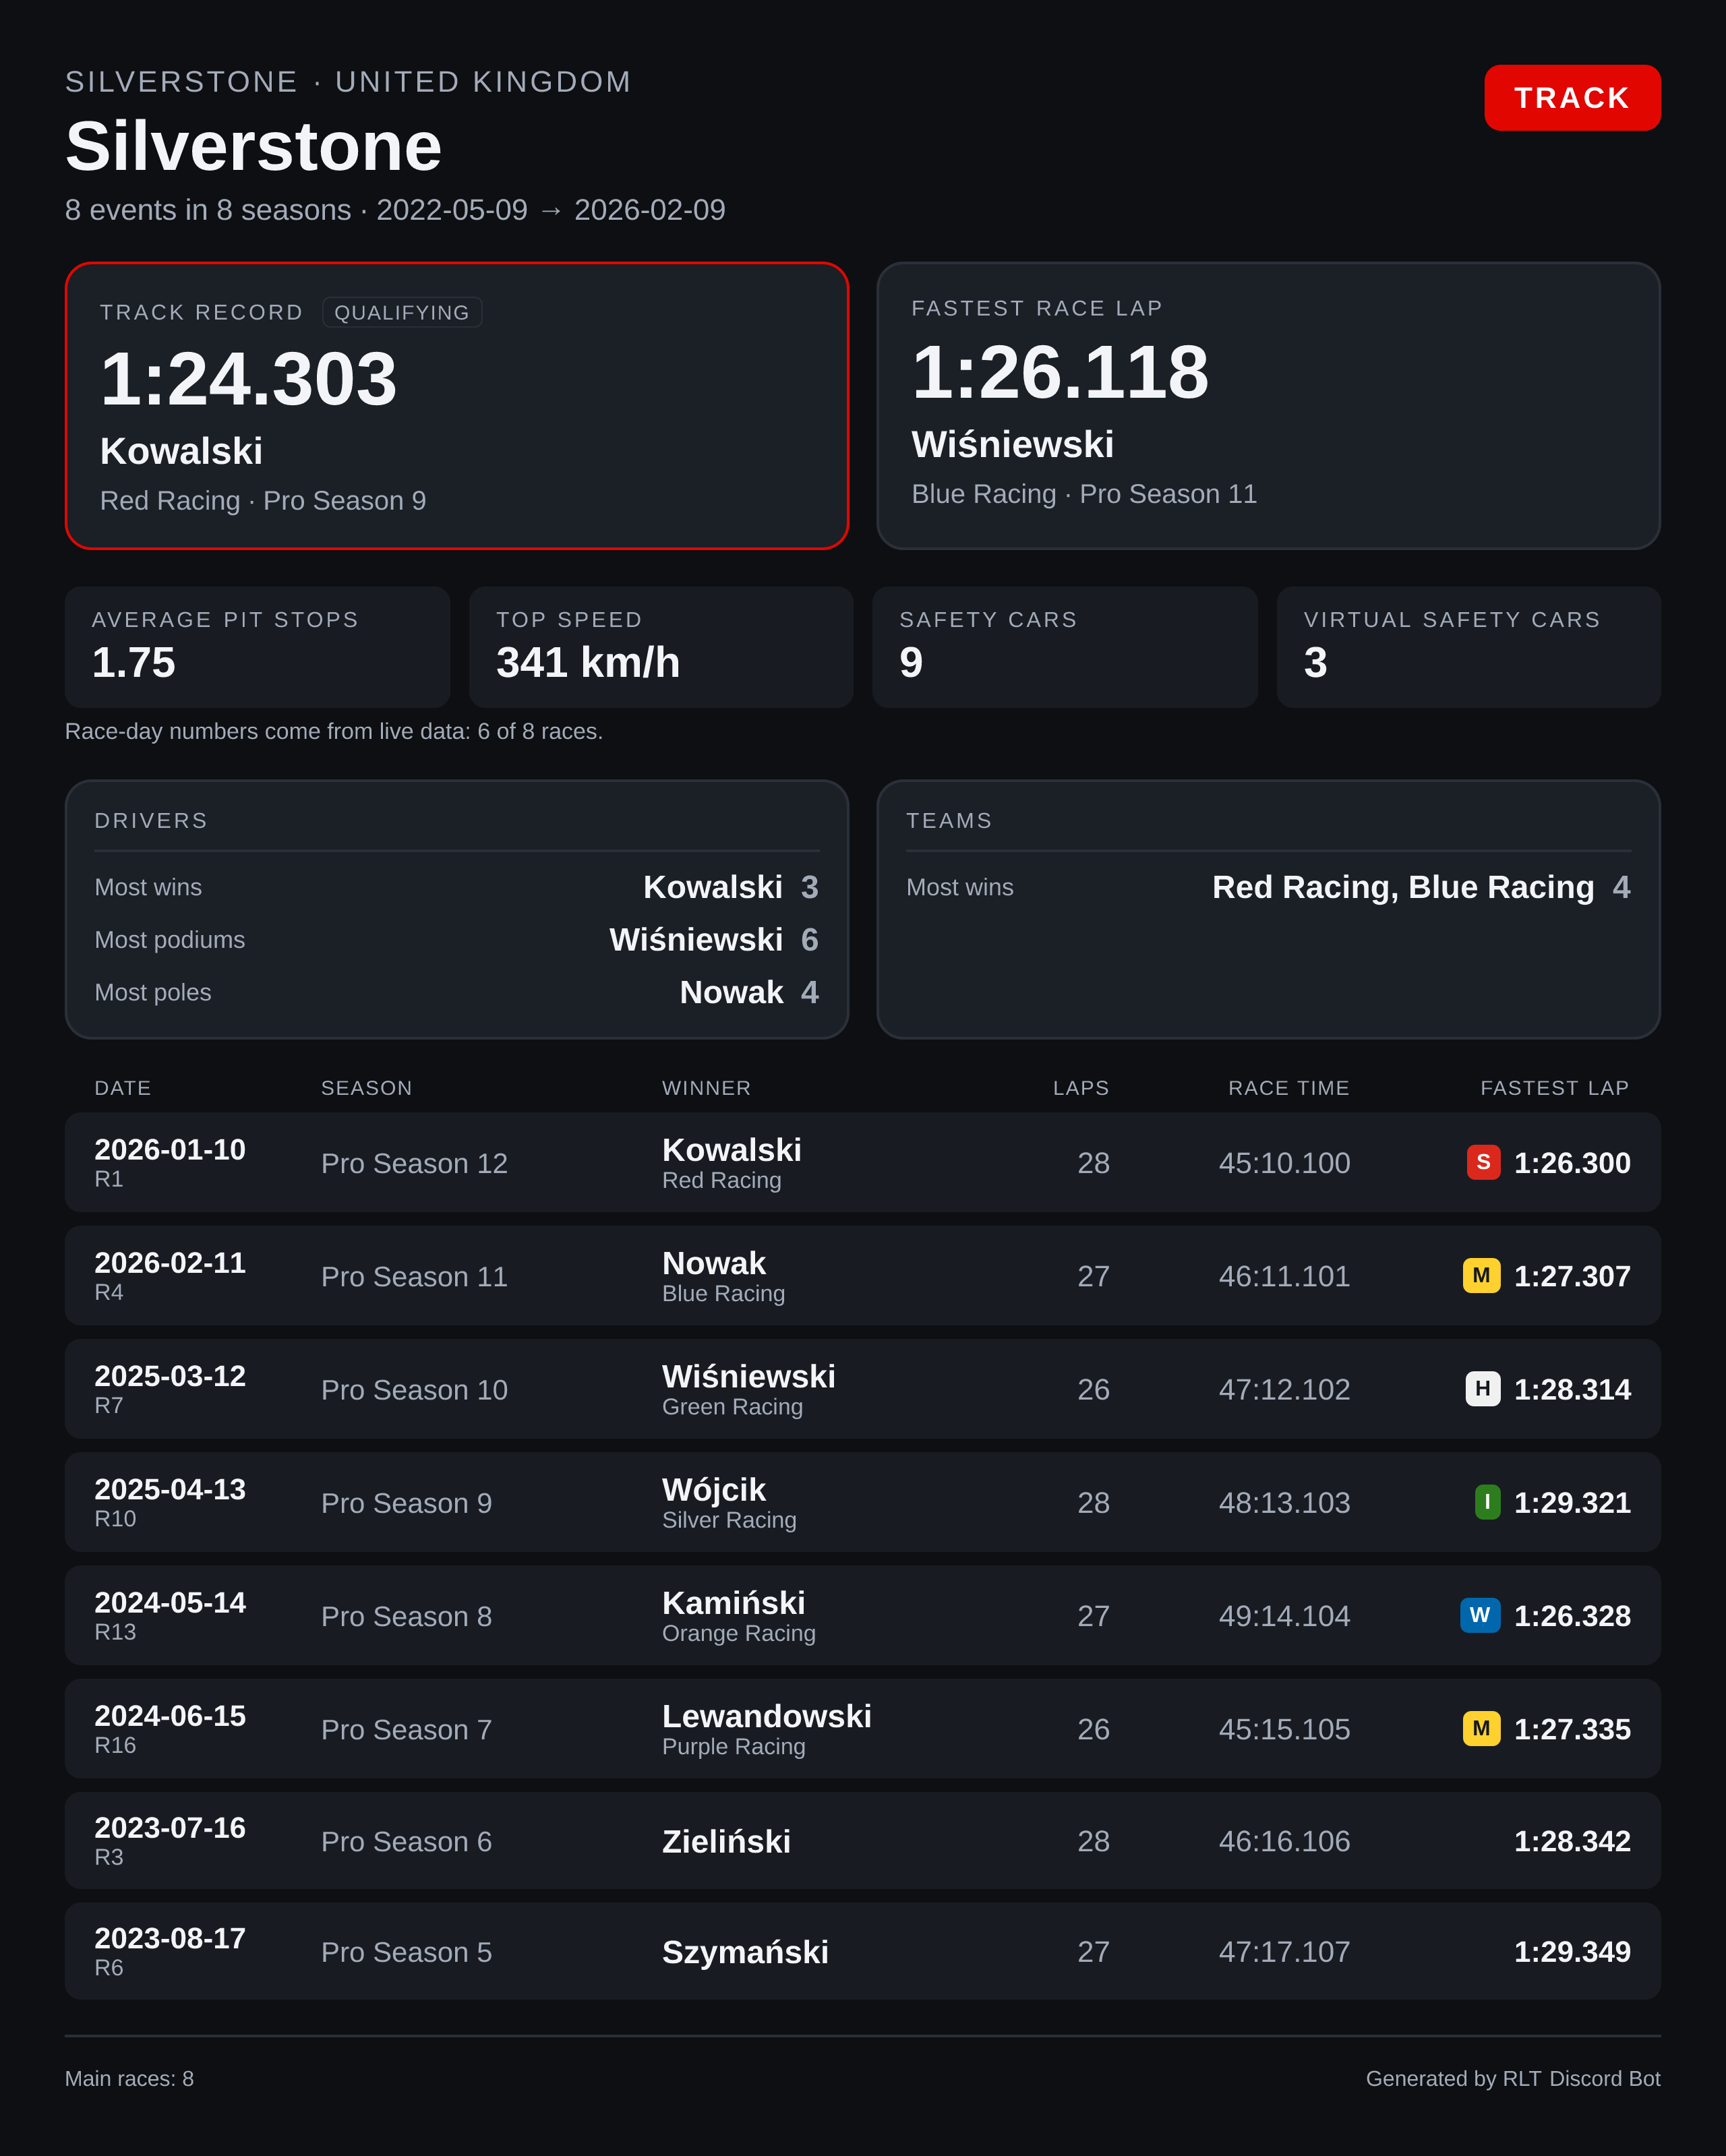The image size is (1726, 2156).
Task: Click fastest lap 1:29.349 in Szymański row
Action: click(x=1572, y=1951)
